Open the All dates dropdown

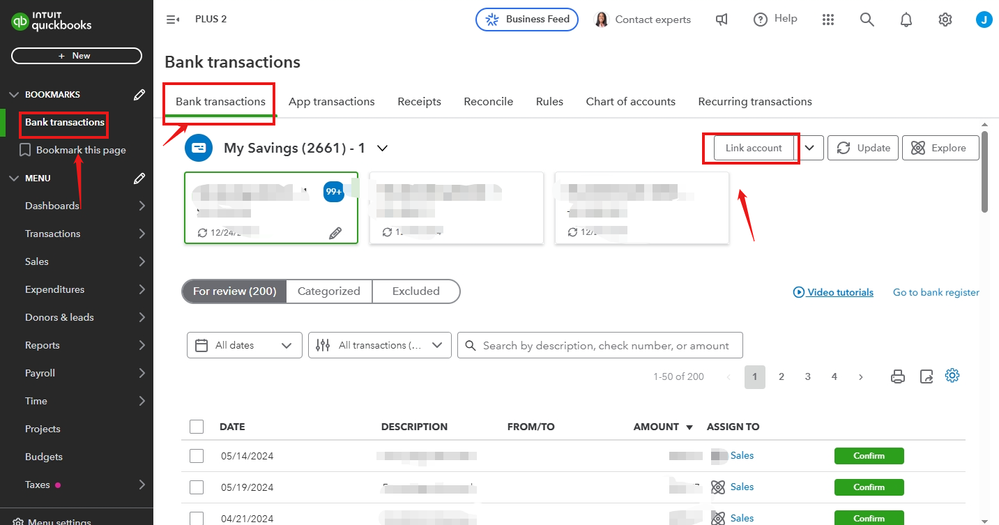point(245,345)
